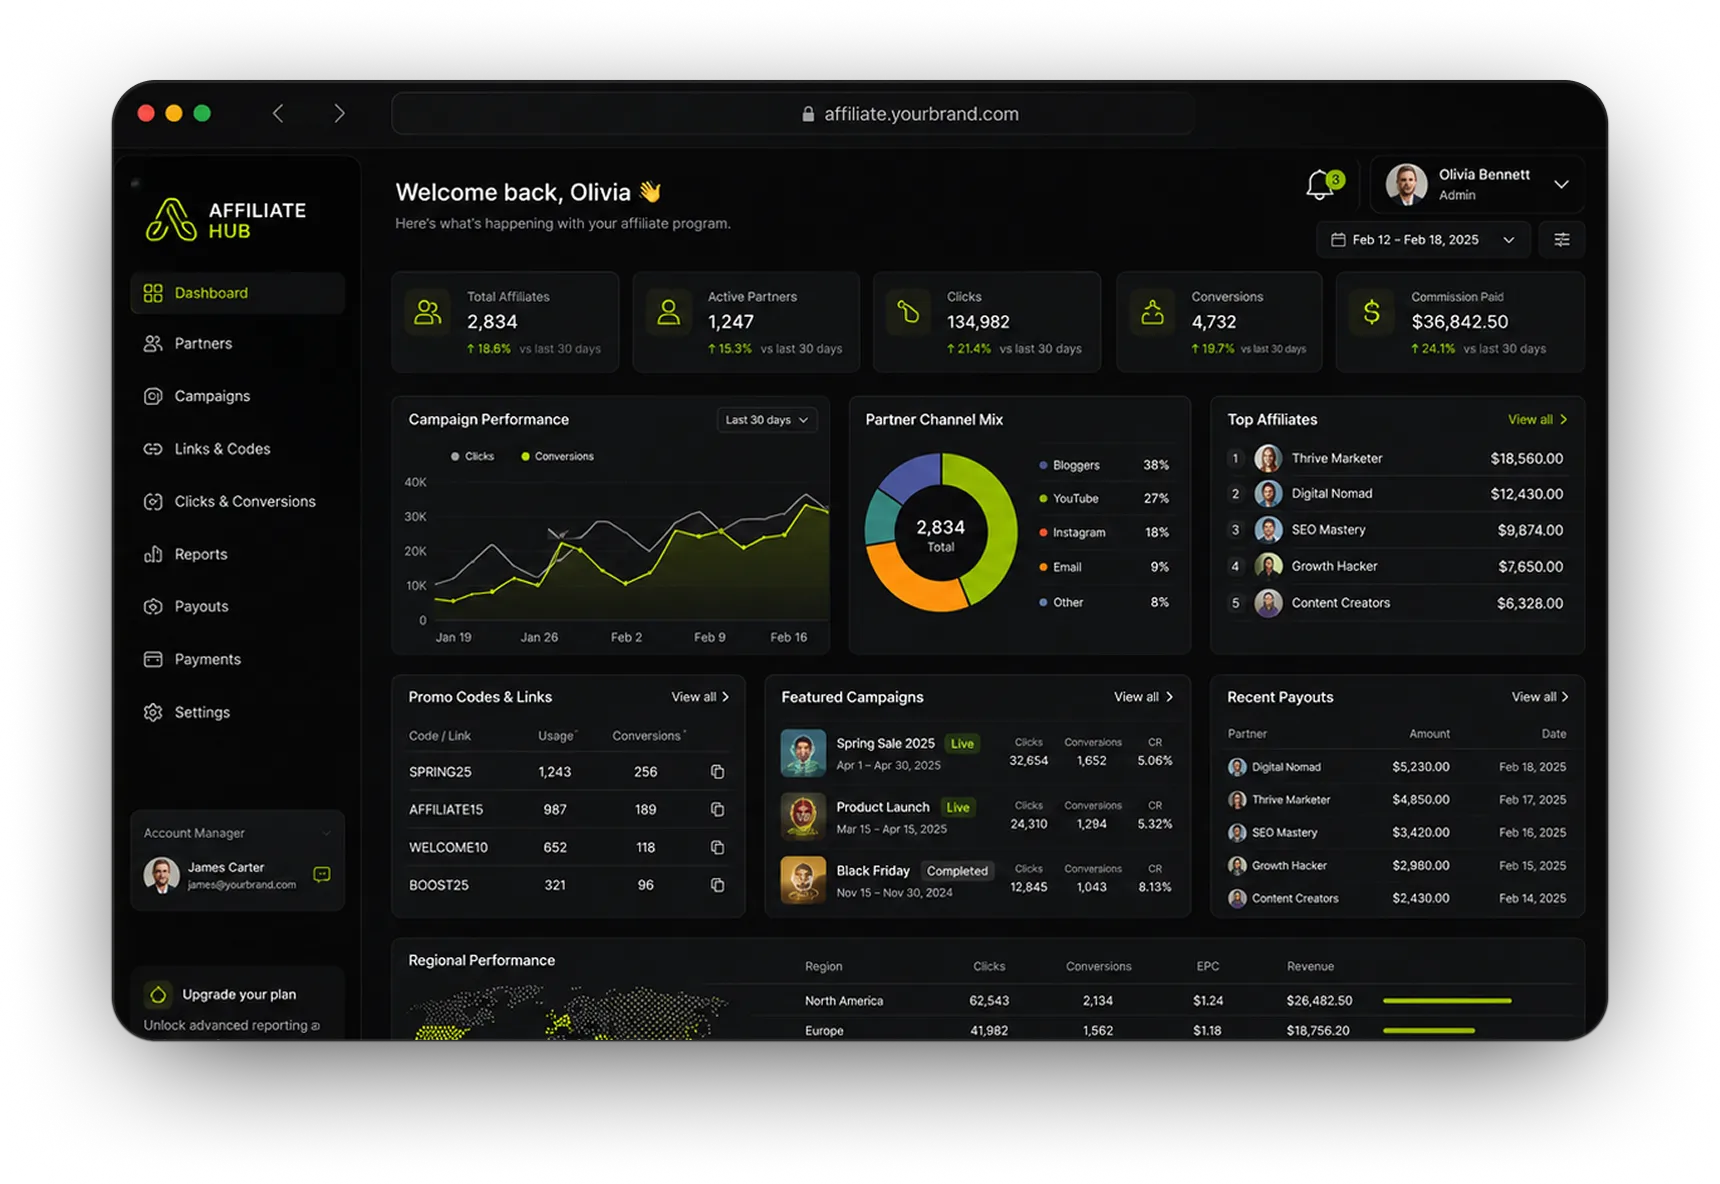Screen dimensions: 1720x1184
Task: Toggle Bloggers segment in channel mix legend
Action: point(1069,465)
